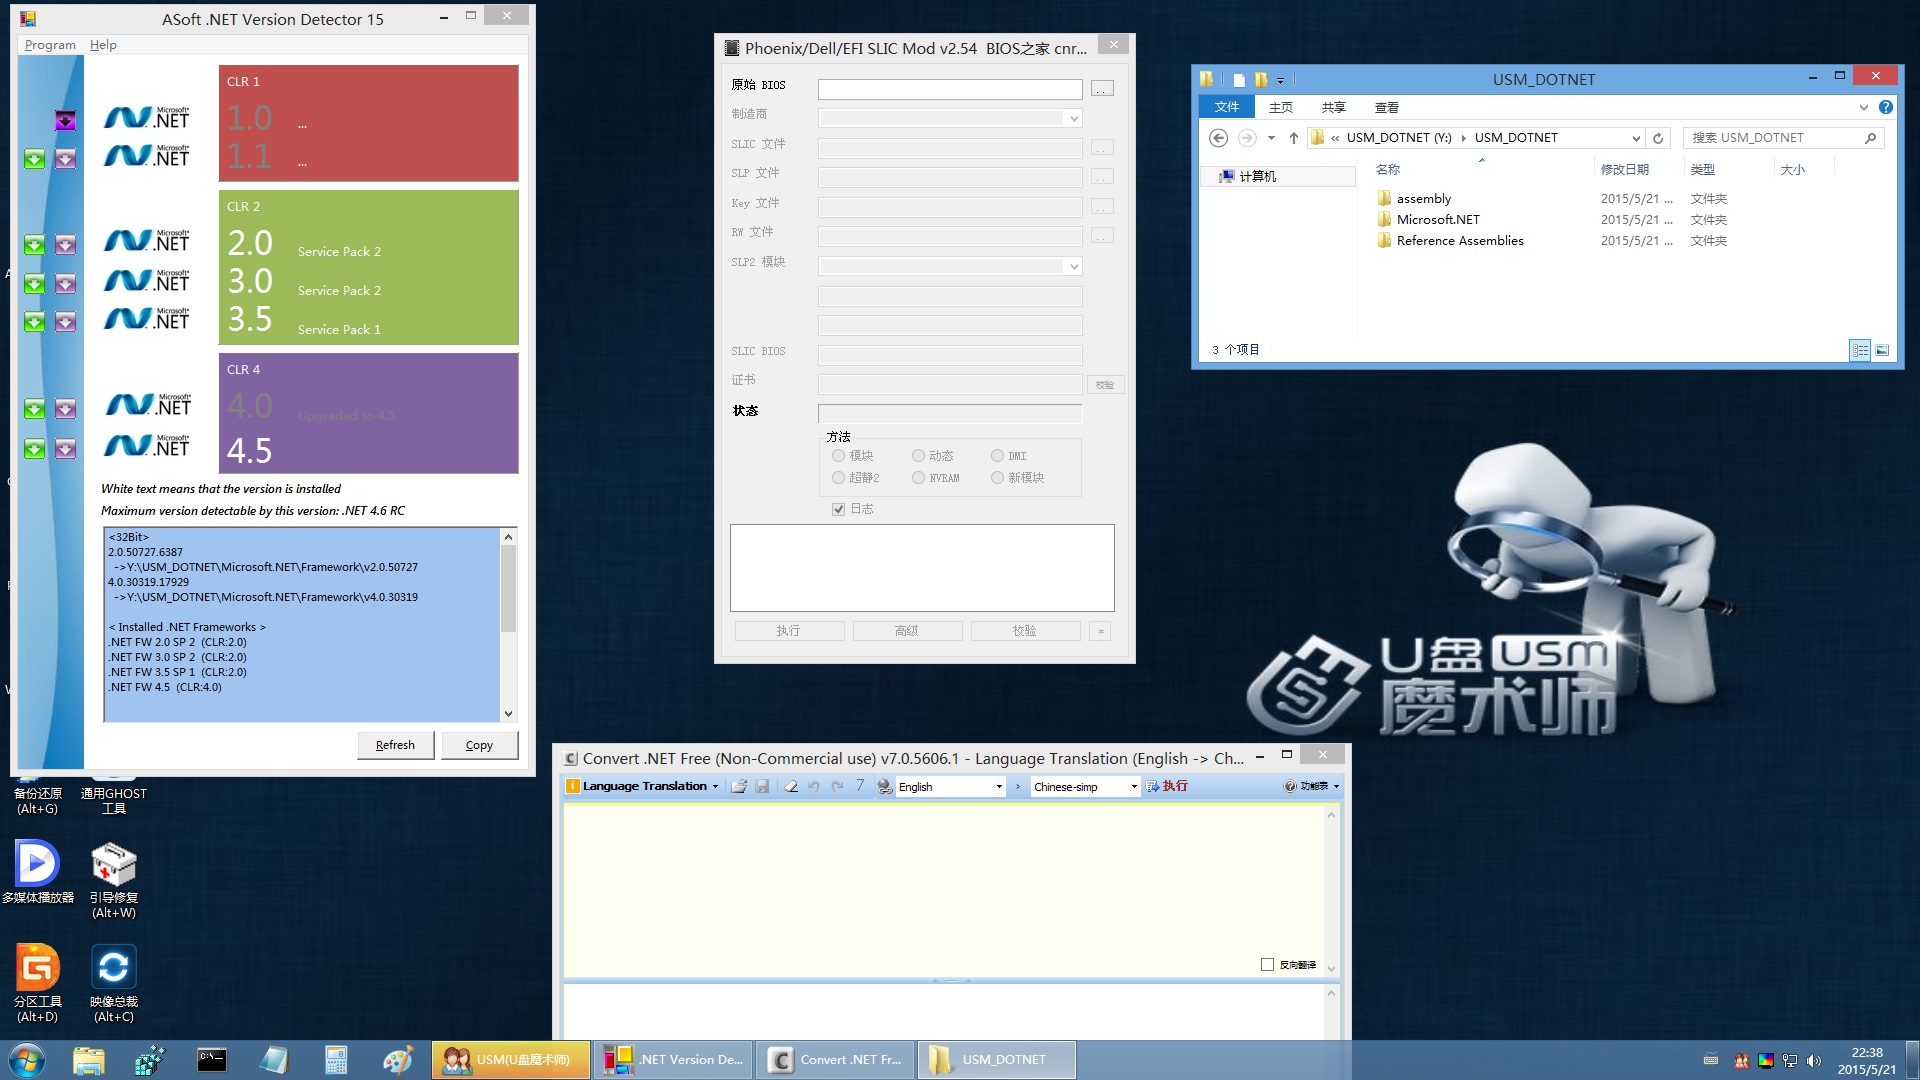Image resolution: width=1920 pixels, height=1080 pixels.
Task: Select the 动态 method radio button
Action: coord(918,456)
